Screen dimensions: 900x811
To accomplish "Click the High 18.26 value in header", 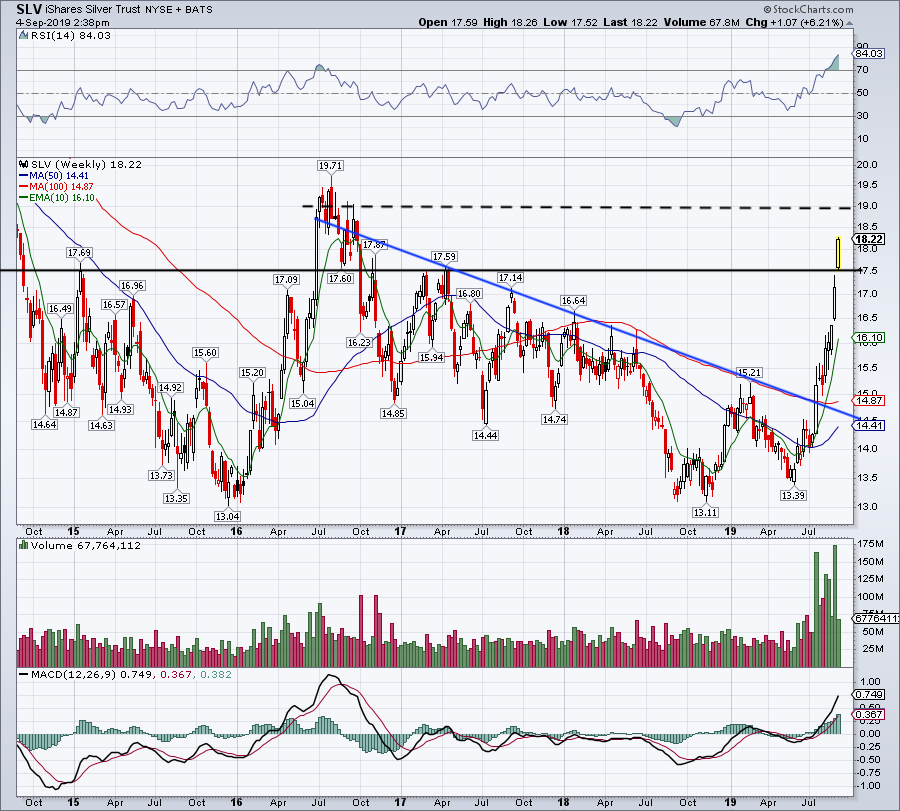I will pos(510,23).
